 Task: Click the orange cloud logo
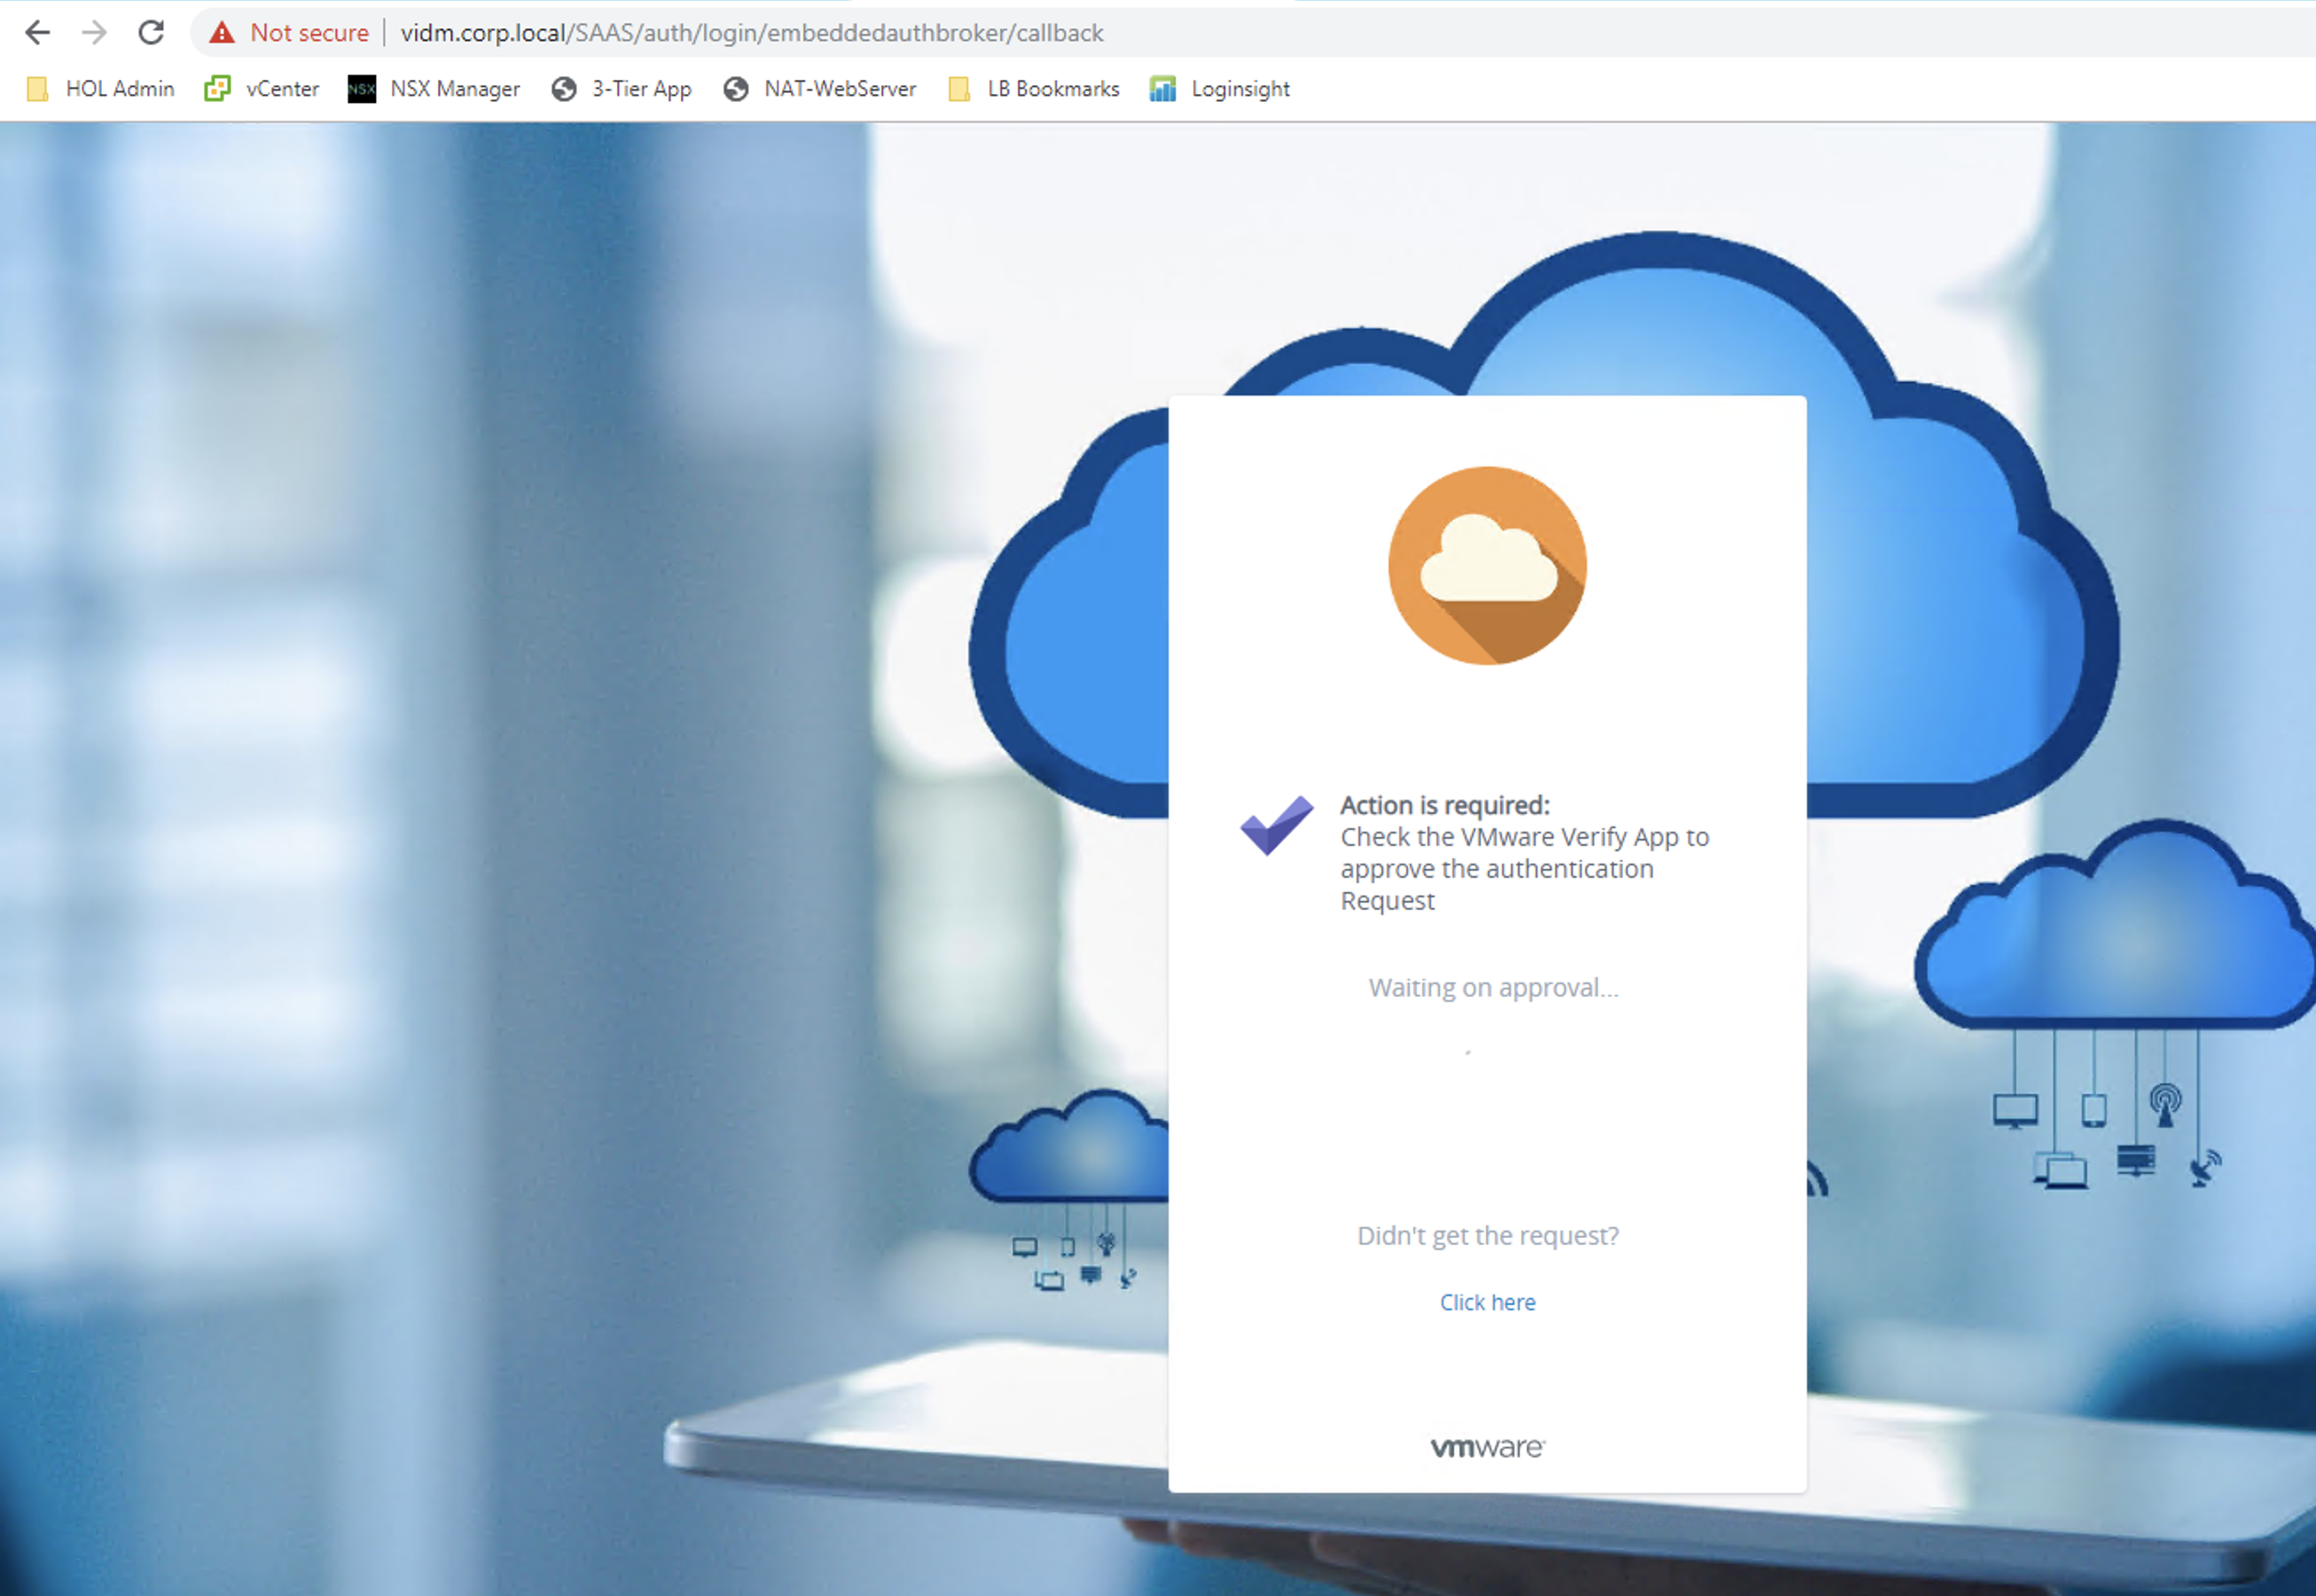point(1487,566)
